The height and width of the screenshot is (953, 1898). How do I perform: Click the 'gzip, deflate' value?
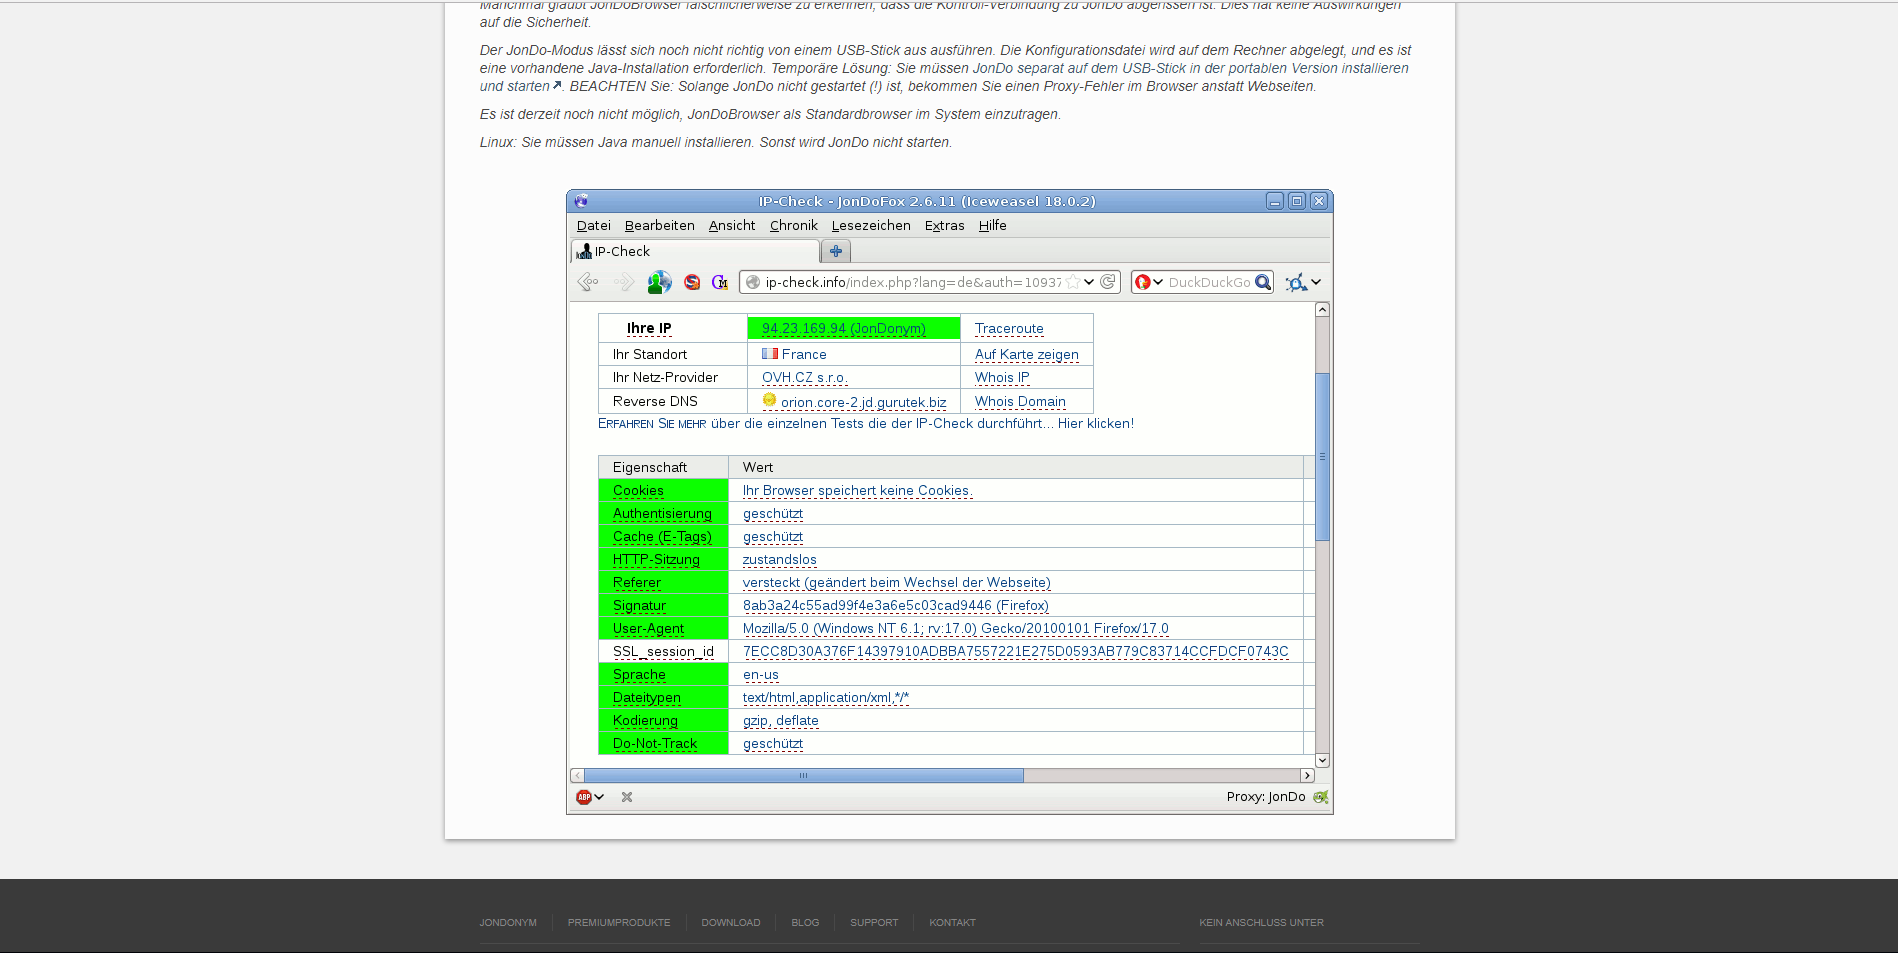781,720
